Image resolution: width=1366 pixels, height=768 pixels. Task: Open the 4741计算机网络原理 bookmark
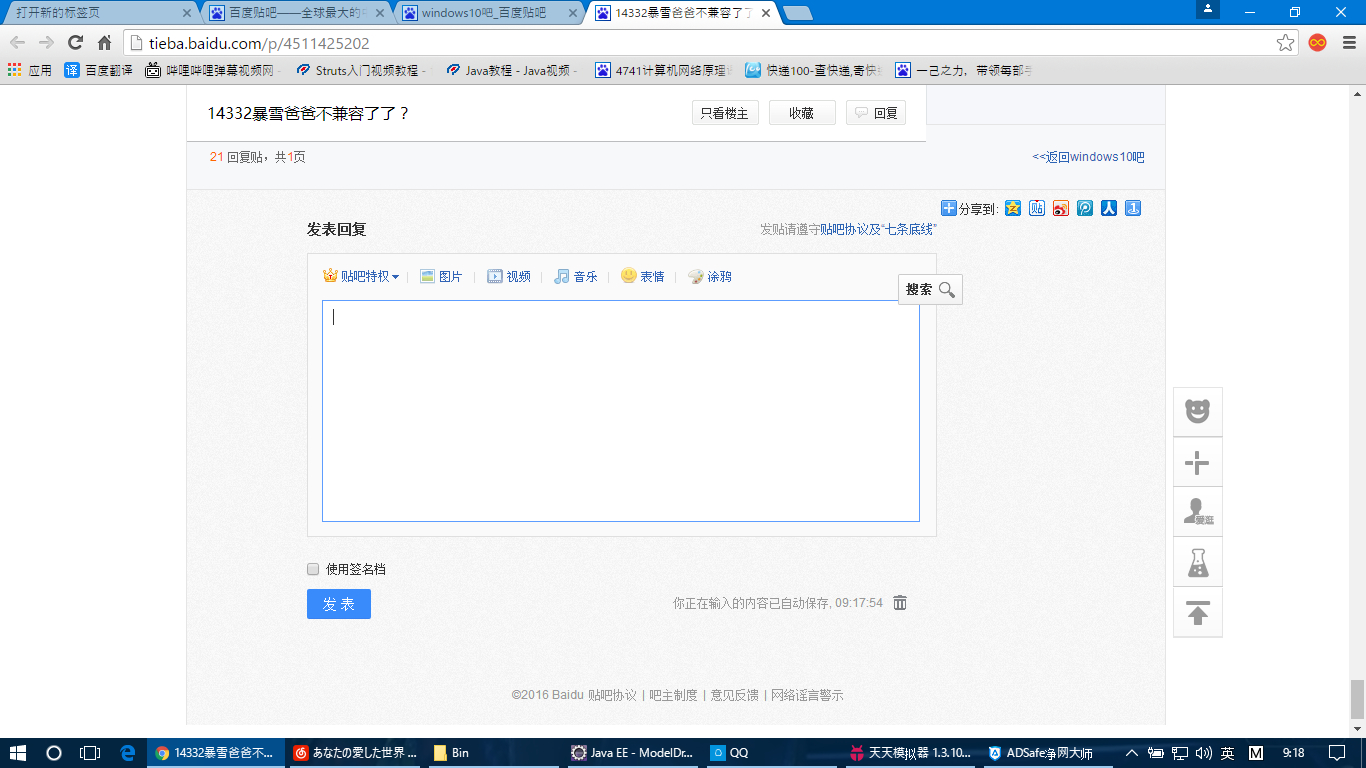[x=664, y=70]
